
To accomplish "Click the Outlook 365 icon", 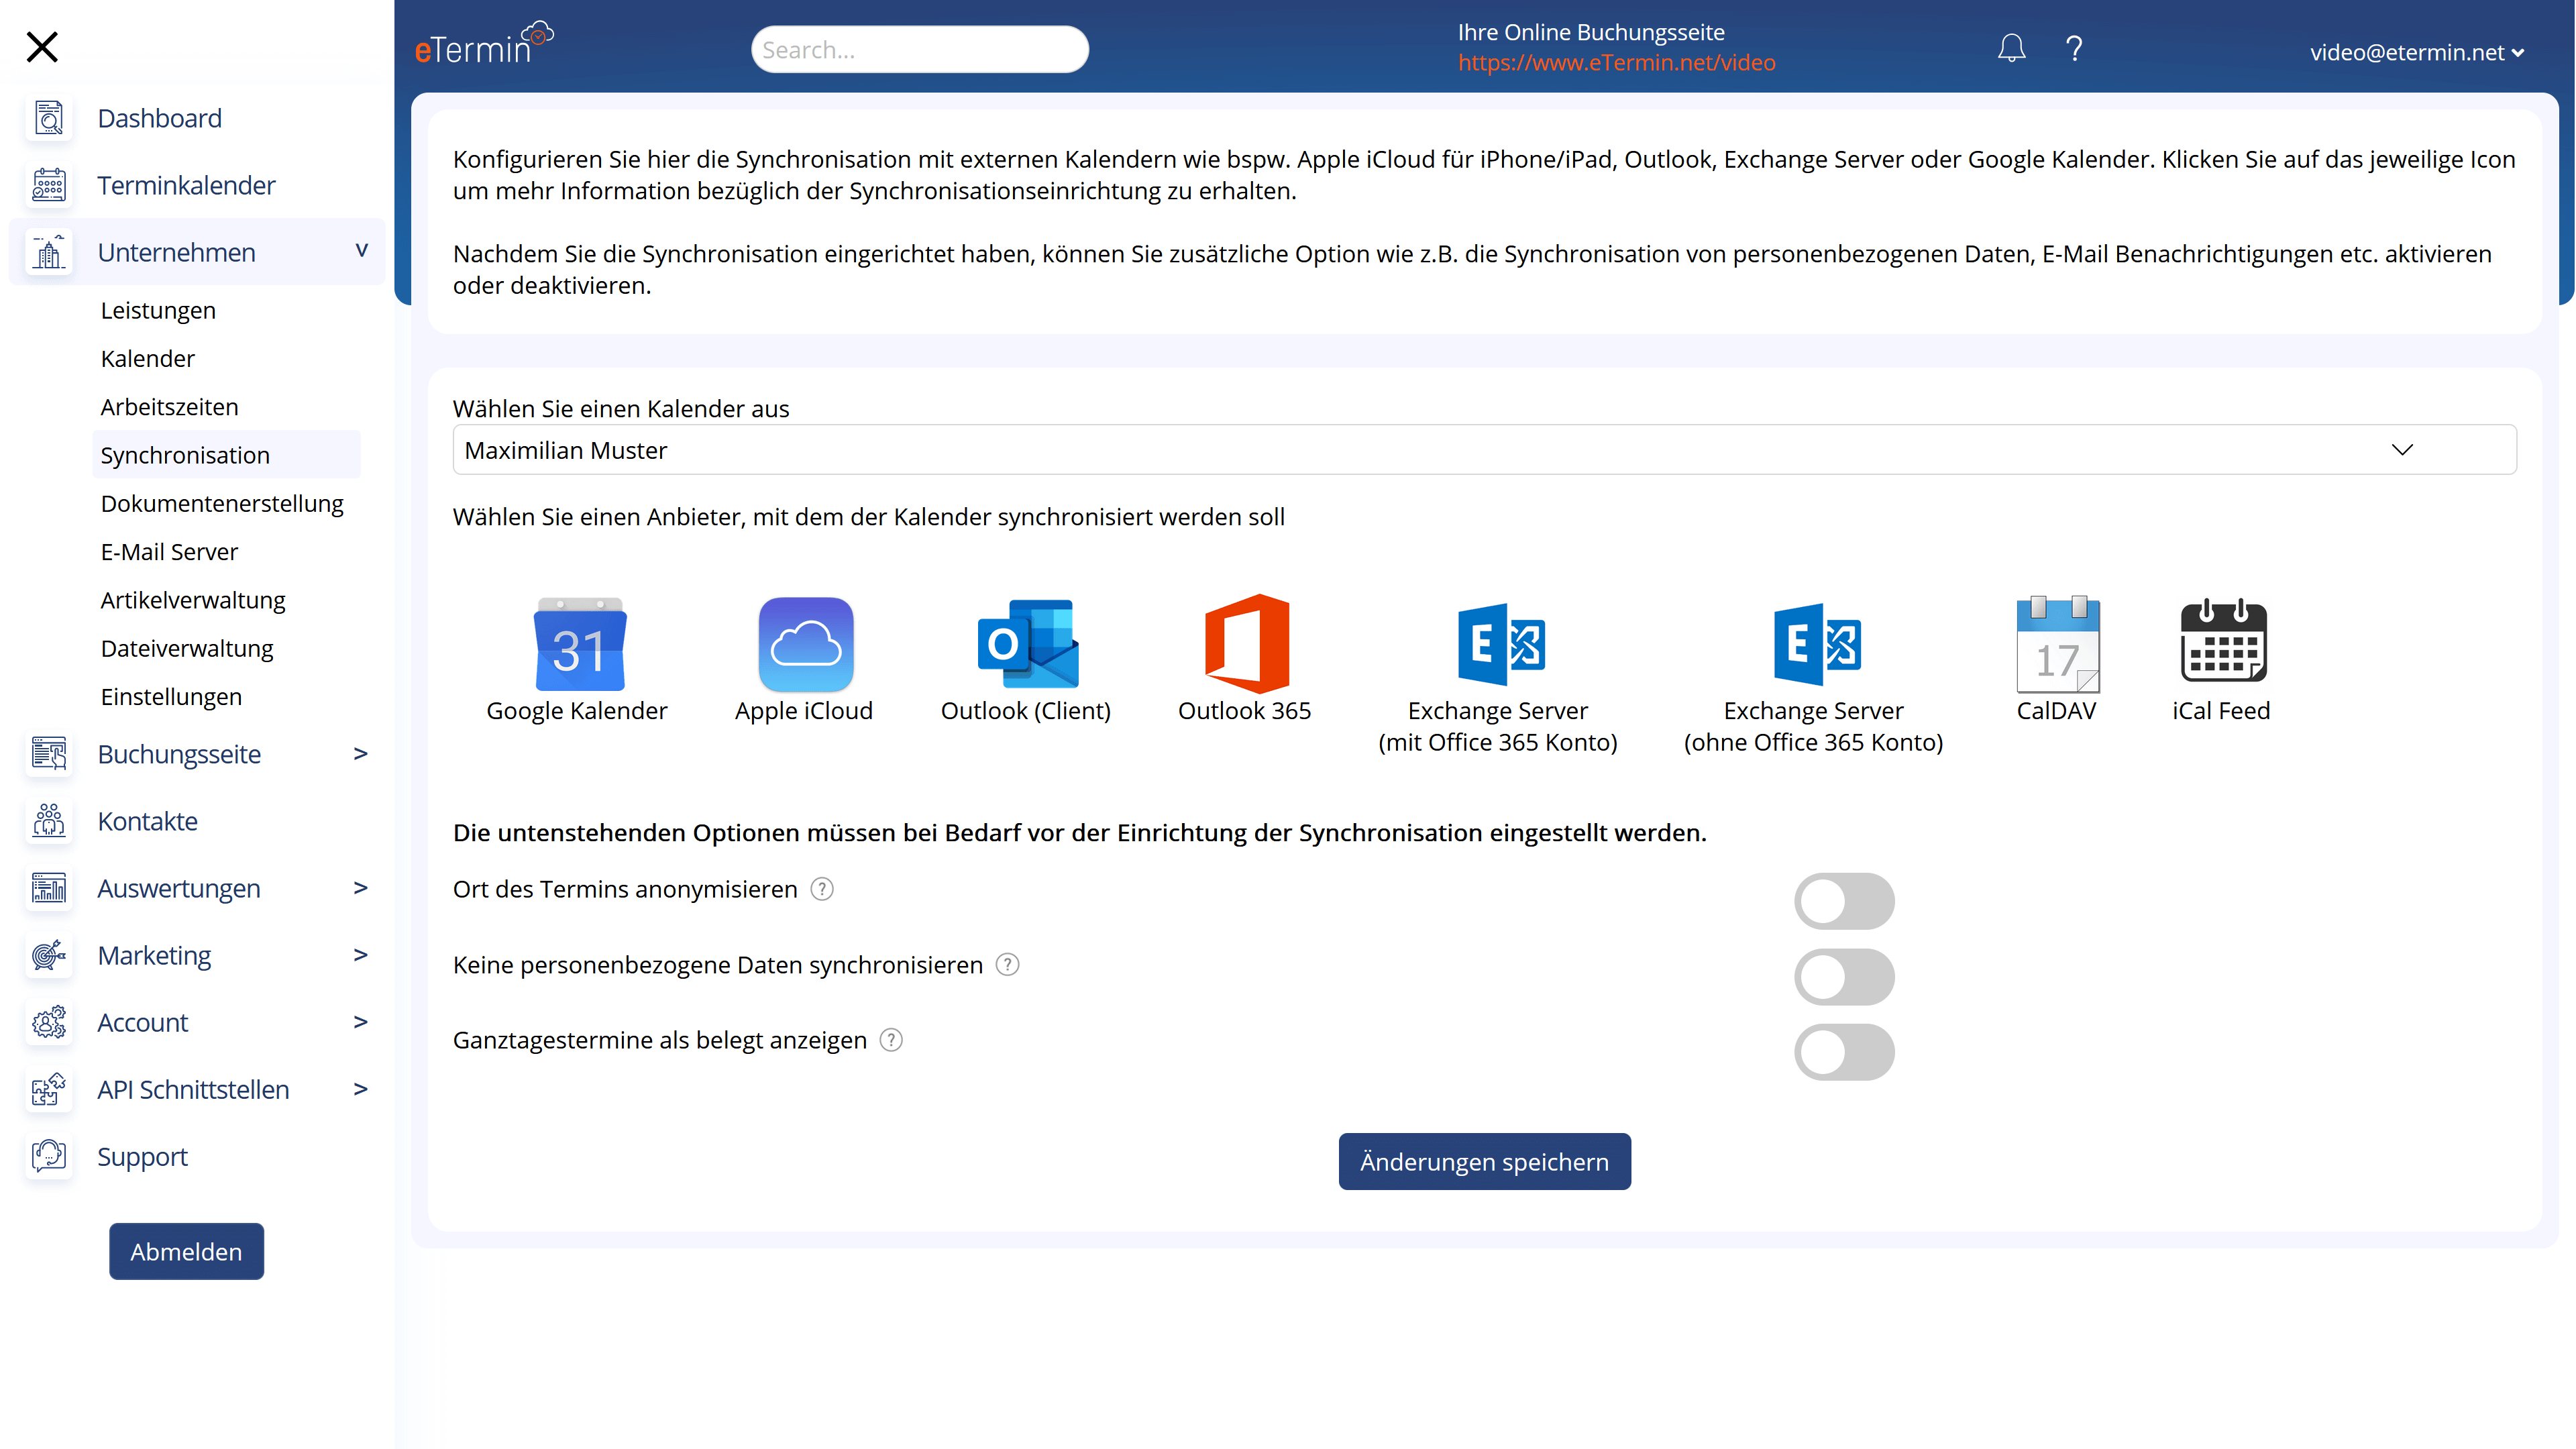I will click(x=1246, y=645).
